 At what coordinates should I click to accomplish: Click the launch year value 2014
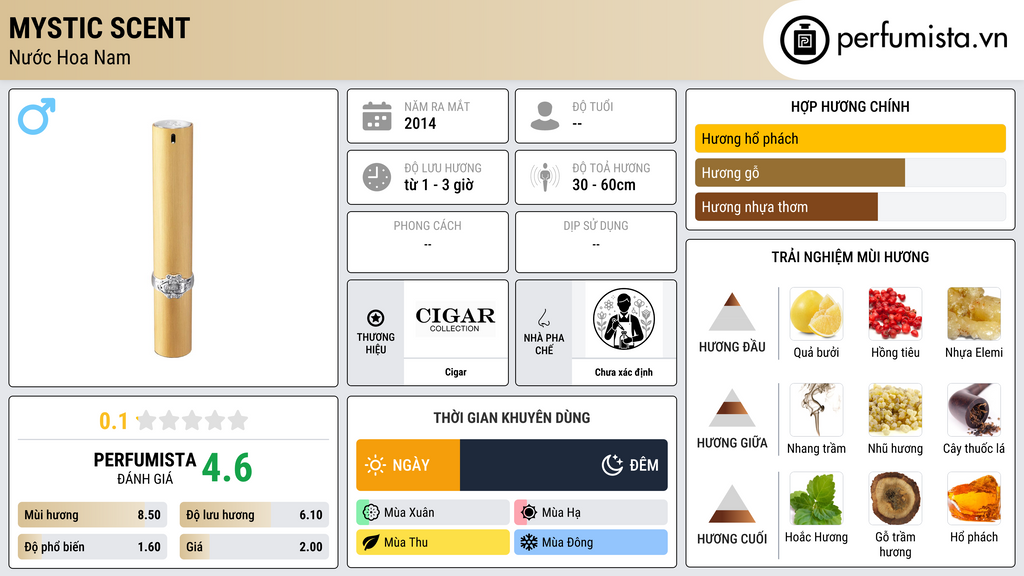pyautogui.click(x=420, y=123)
